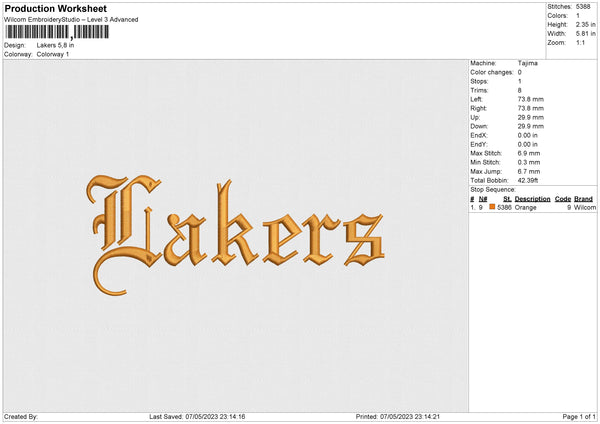
Task: Click the Stitches value '5388'
Action: pyautogui.click(x=583, y=7)
